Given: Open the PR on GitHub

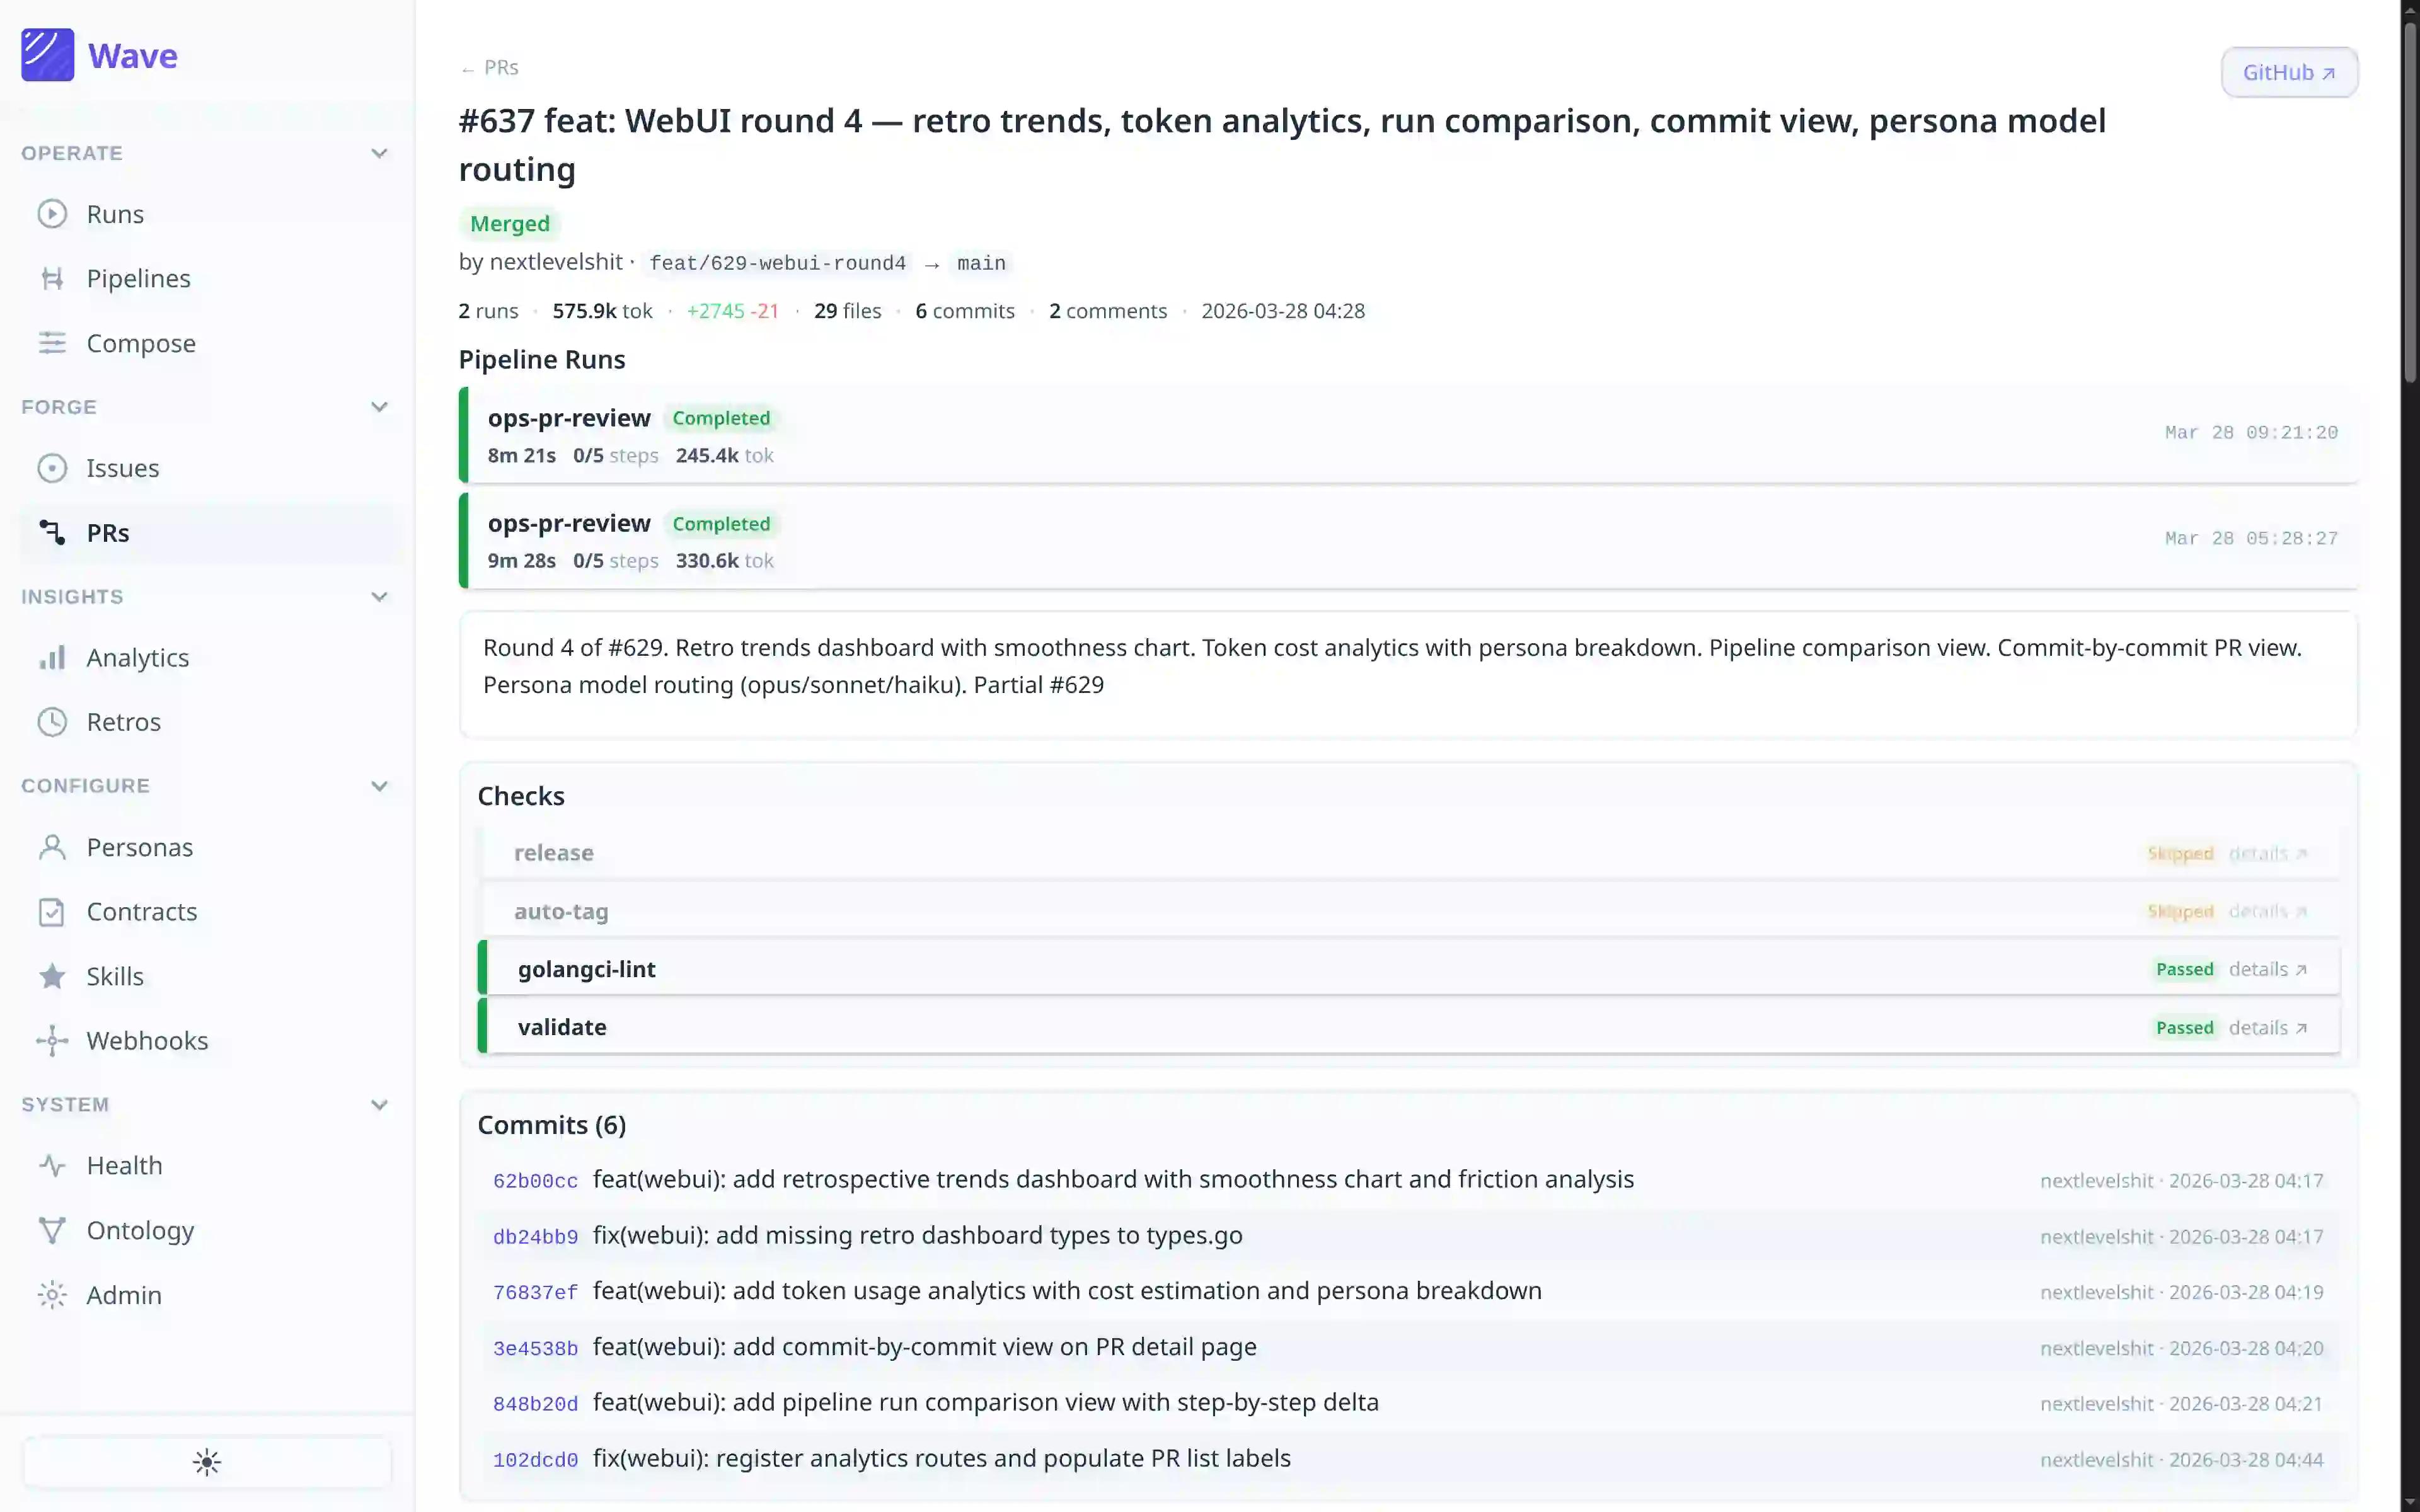Looking at the screenshot, I should click(x=2289, y=72).
